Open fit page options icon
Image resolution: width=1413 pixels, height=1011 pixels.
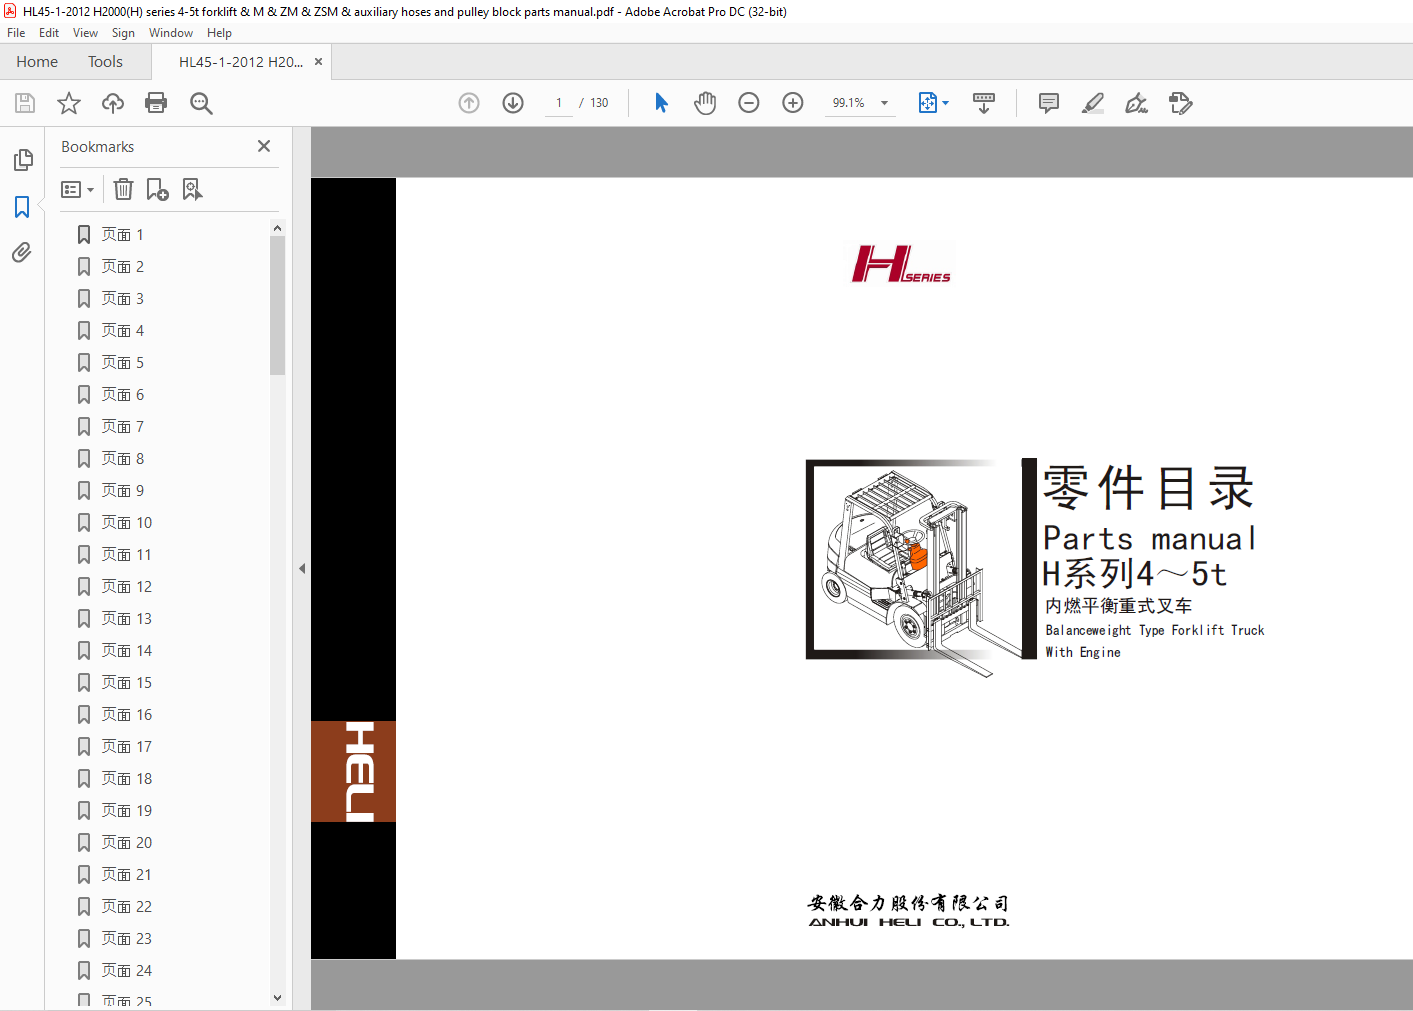(x=933, y=103)
